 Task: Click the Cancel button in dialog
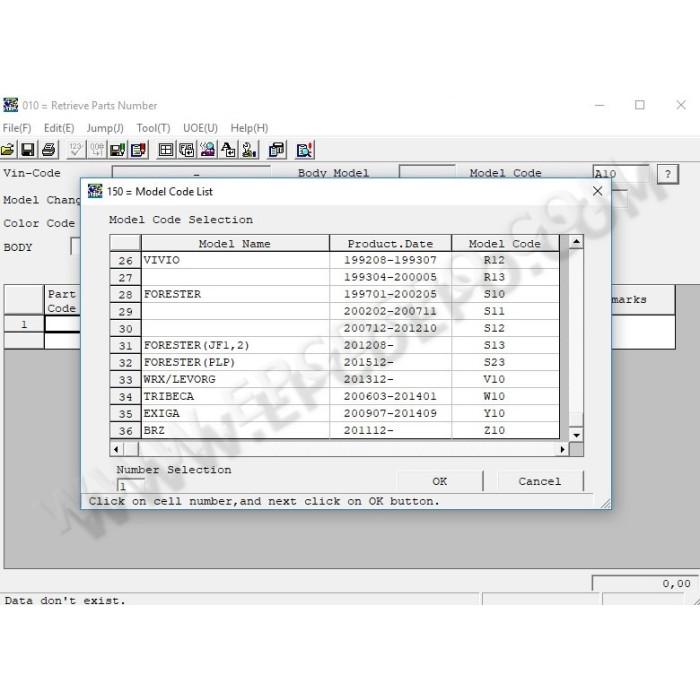click(540, 481)
